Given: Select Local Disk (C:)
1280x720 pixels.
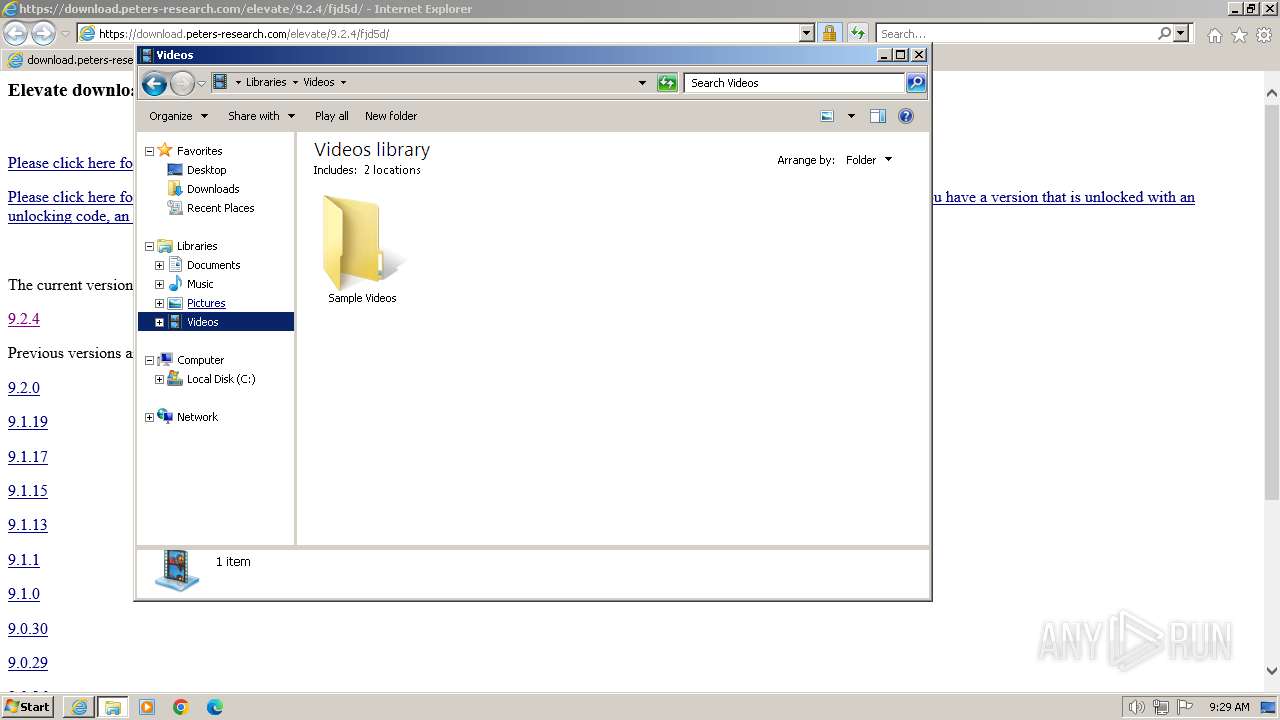Looking at the screenshot, I should click(x=221, y=379).
